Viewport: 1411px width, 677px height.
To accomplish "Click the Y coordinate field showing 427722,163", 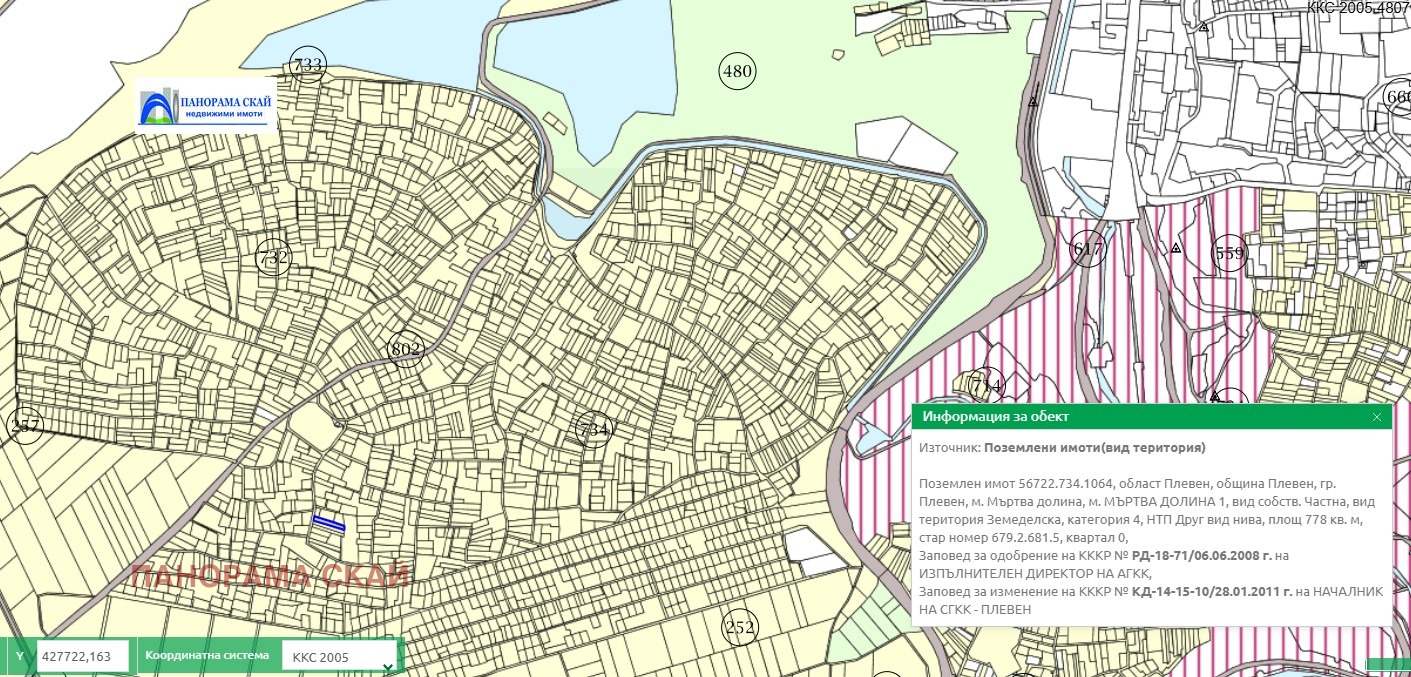I will tap(82, 657).
